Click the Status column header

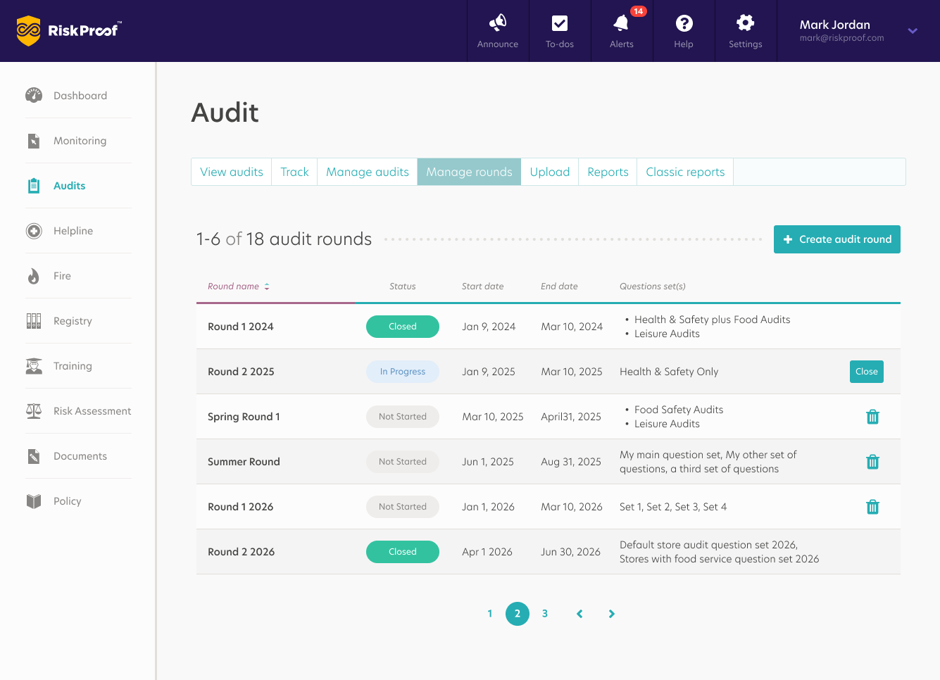pyautogui.click(x=402, y=287)
